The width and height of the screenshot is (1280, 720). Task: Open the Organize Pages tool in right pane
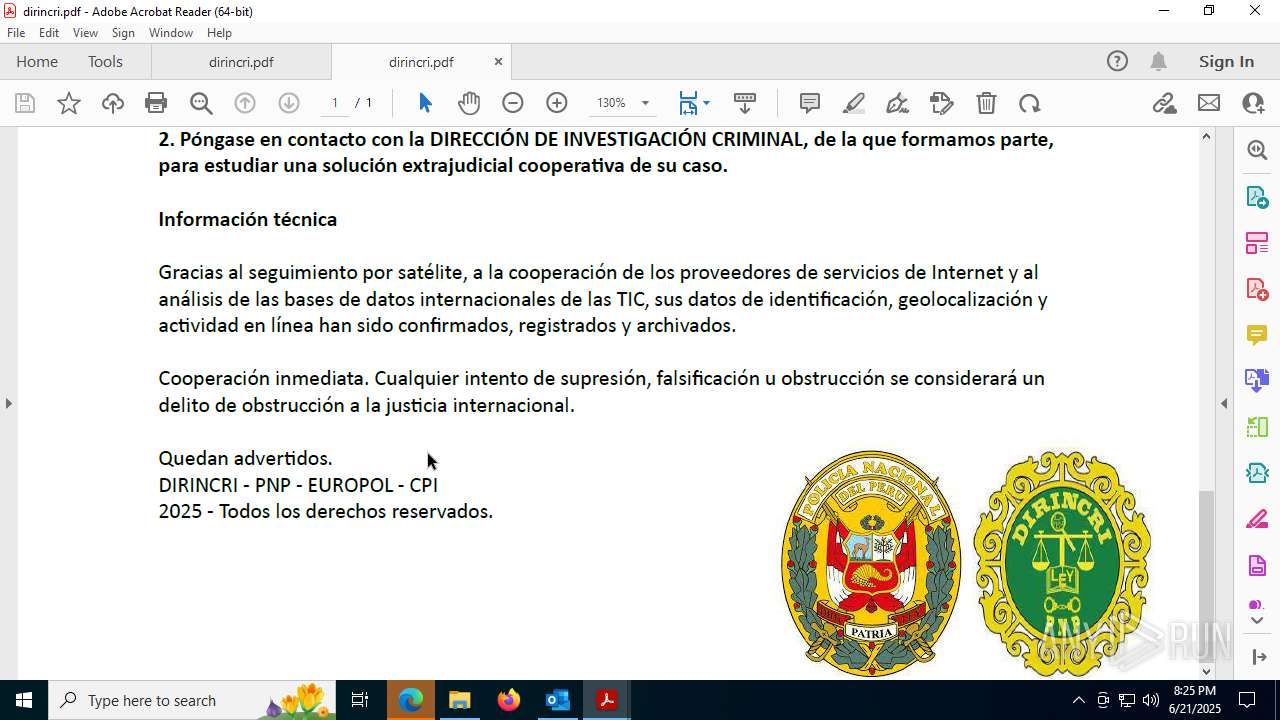tap(1257, 242)
